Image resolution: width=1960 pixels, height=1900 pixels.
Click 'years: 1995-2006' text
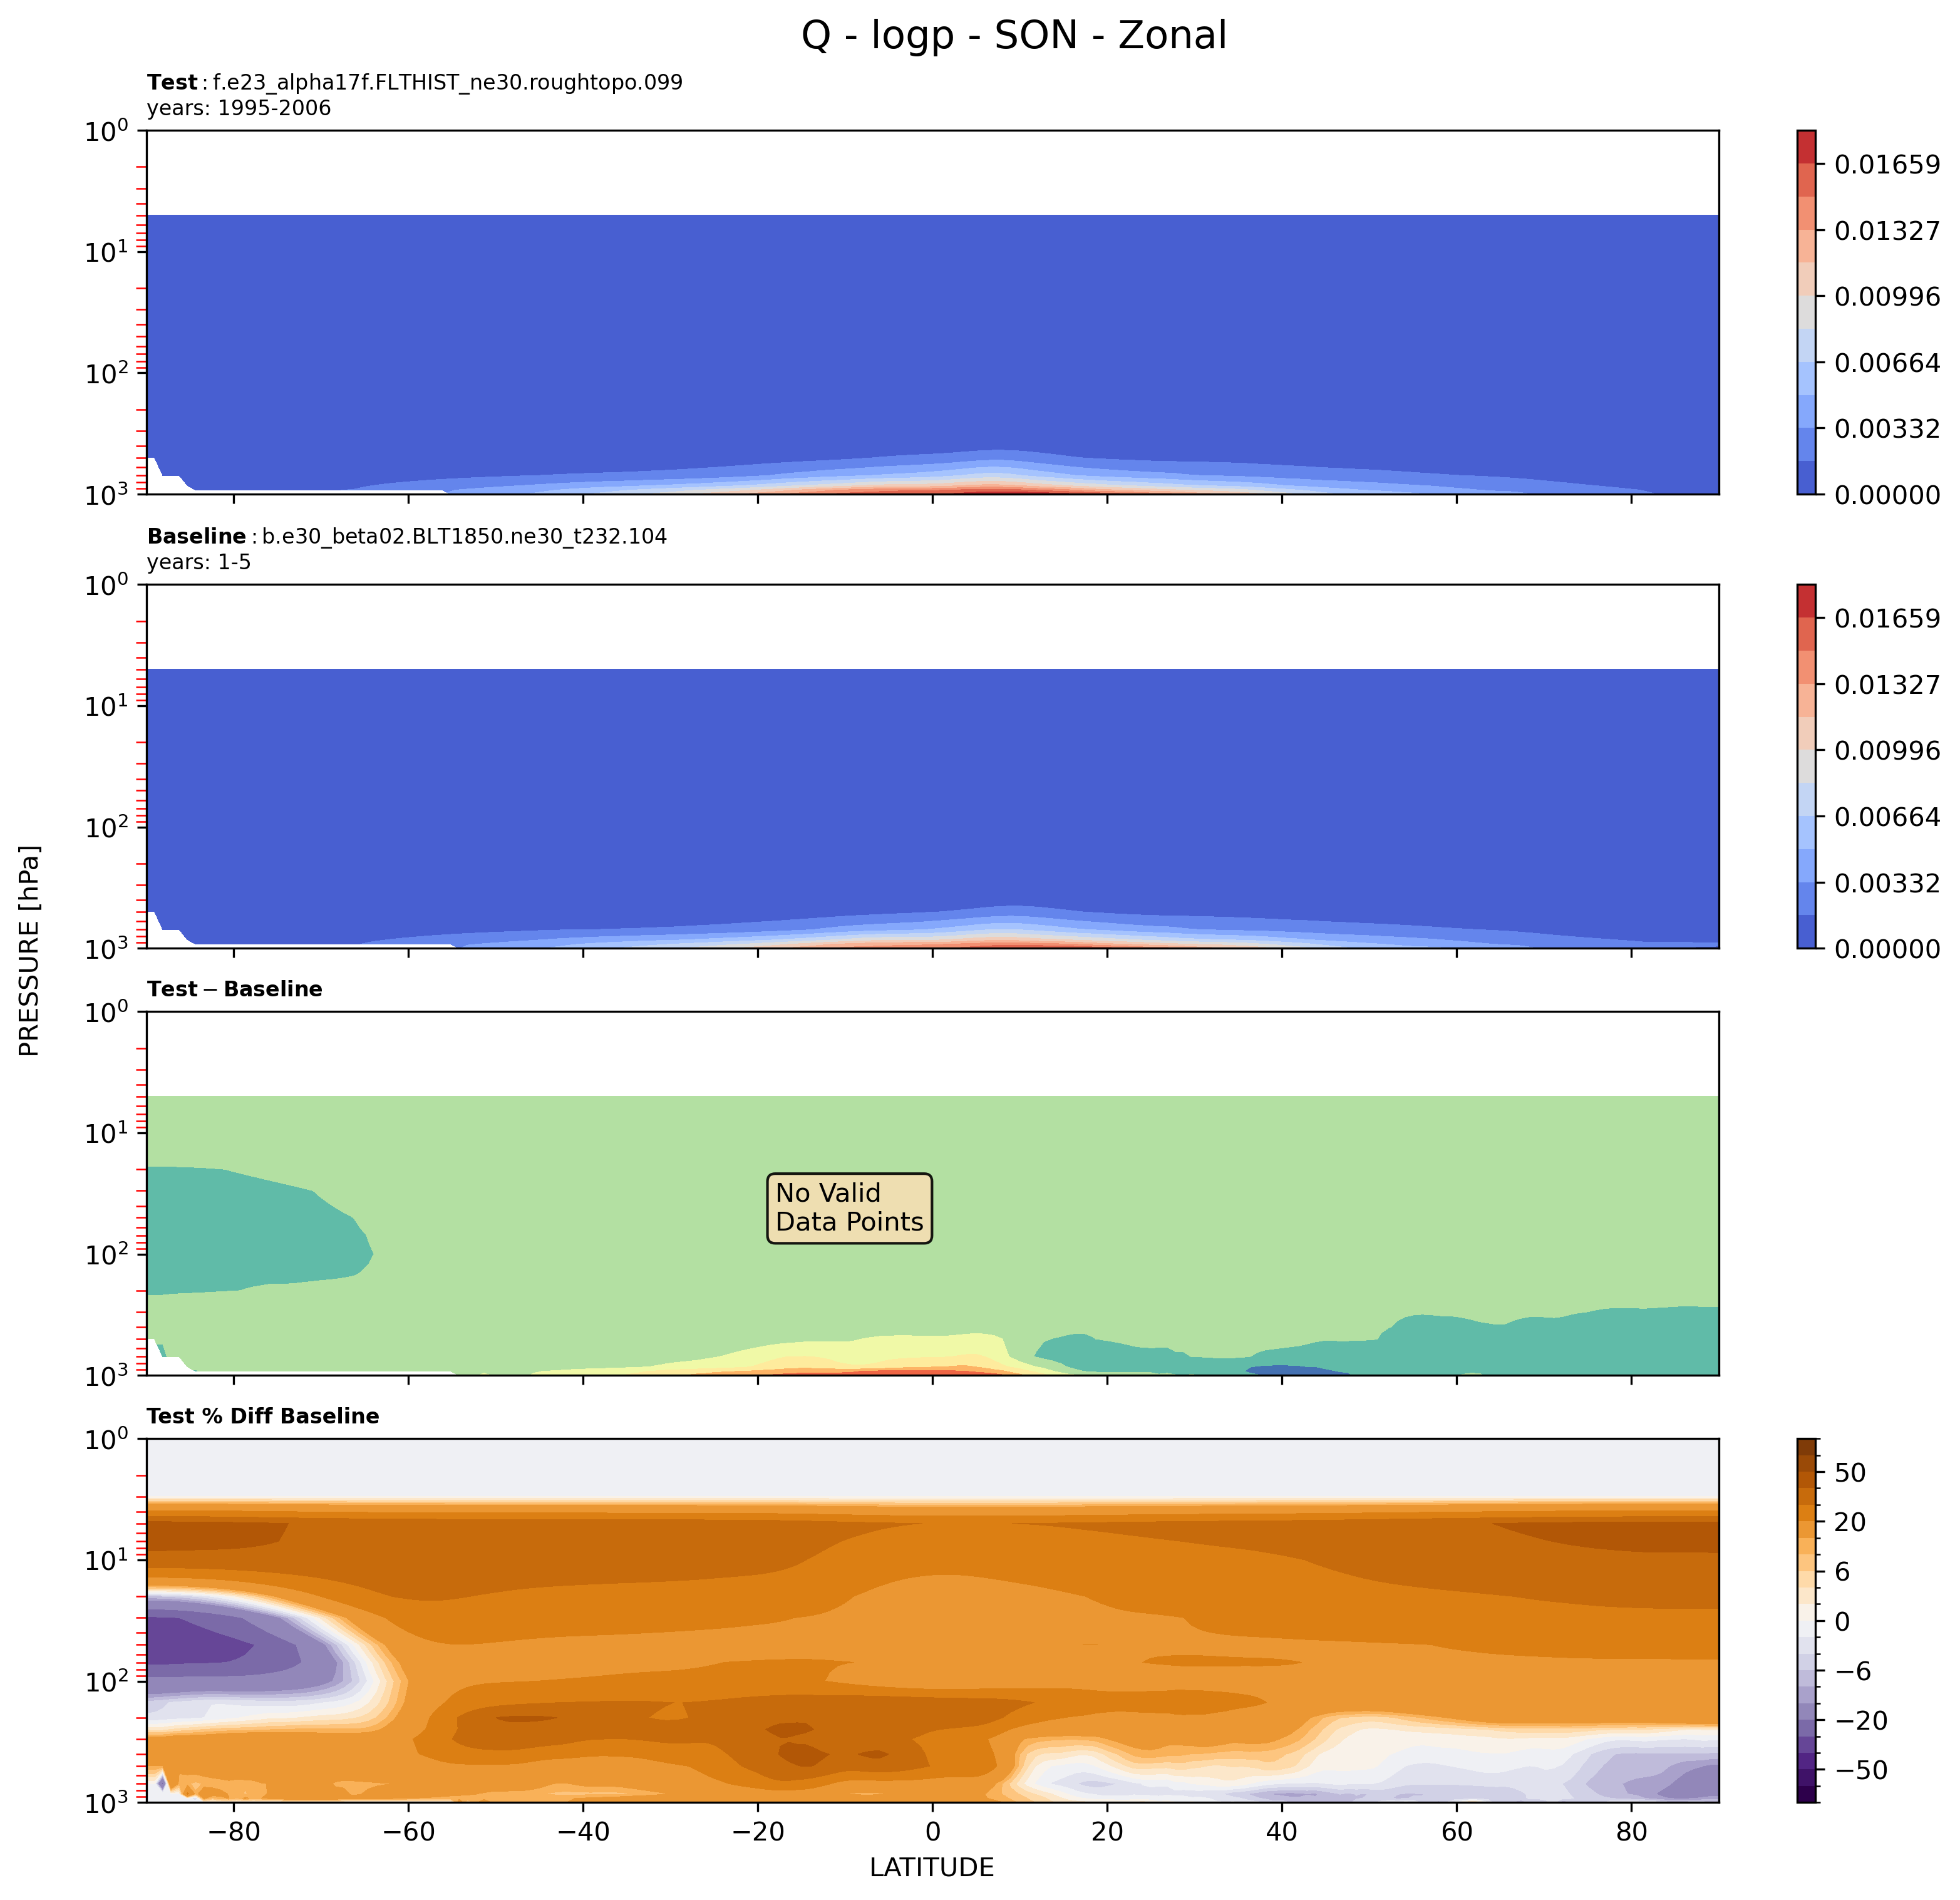[239, 108]
